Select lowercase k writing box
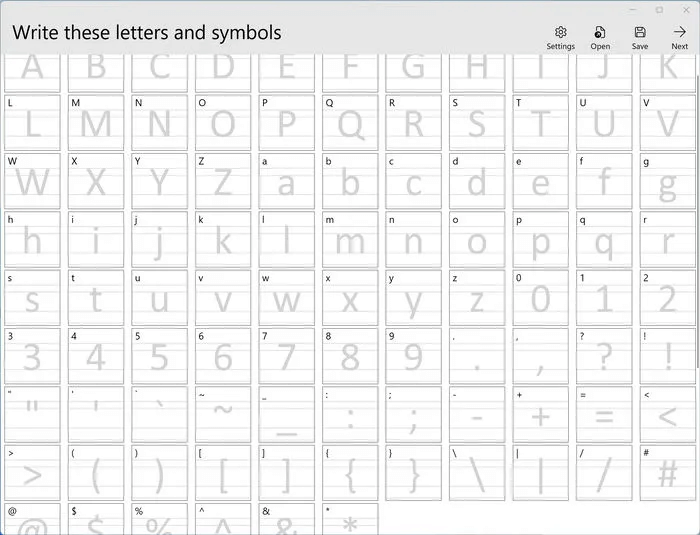 223,239
